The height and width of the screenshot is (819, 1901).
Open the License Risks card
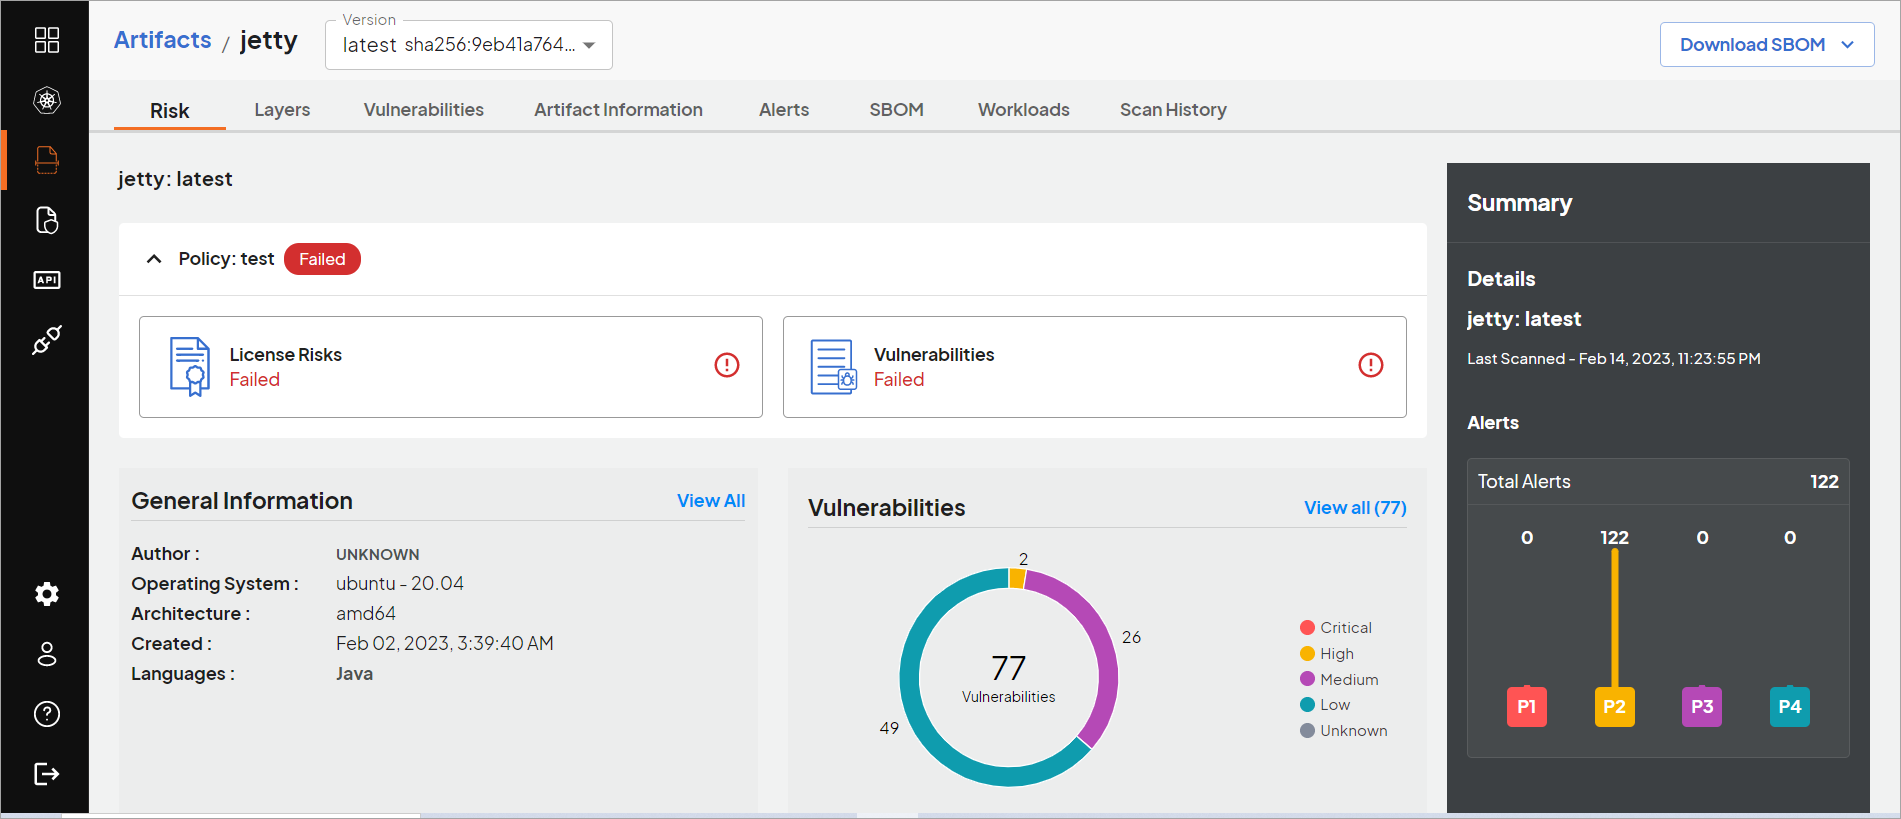coord(451,367)
